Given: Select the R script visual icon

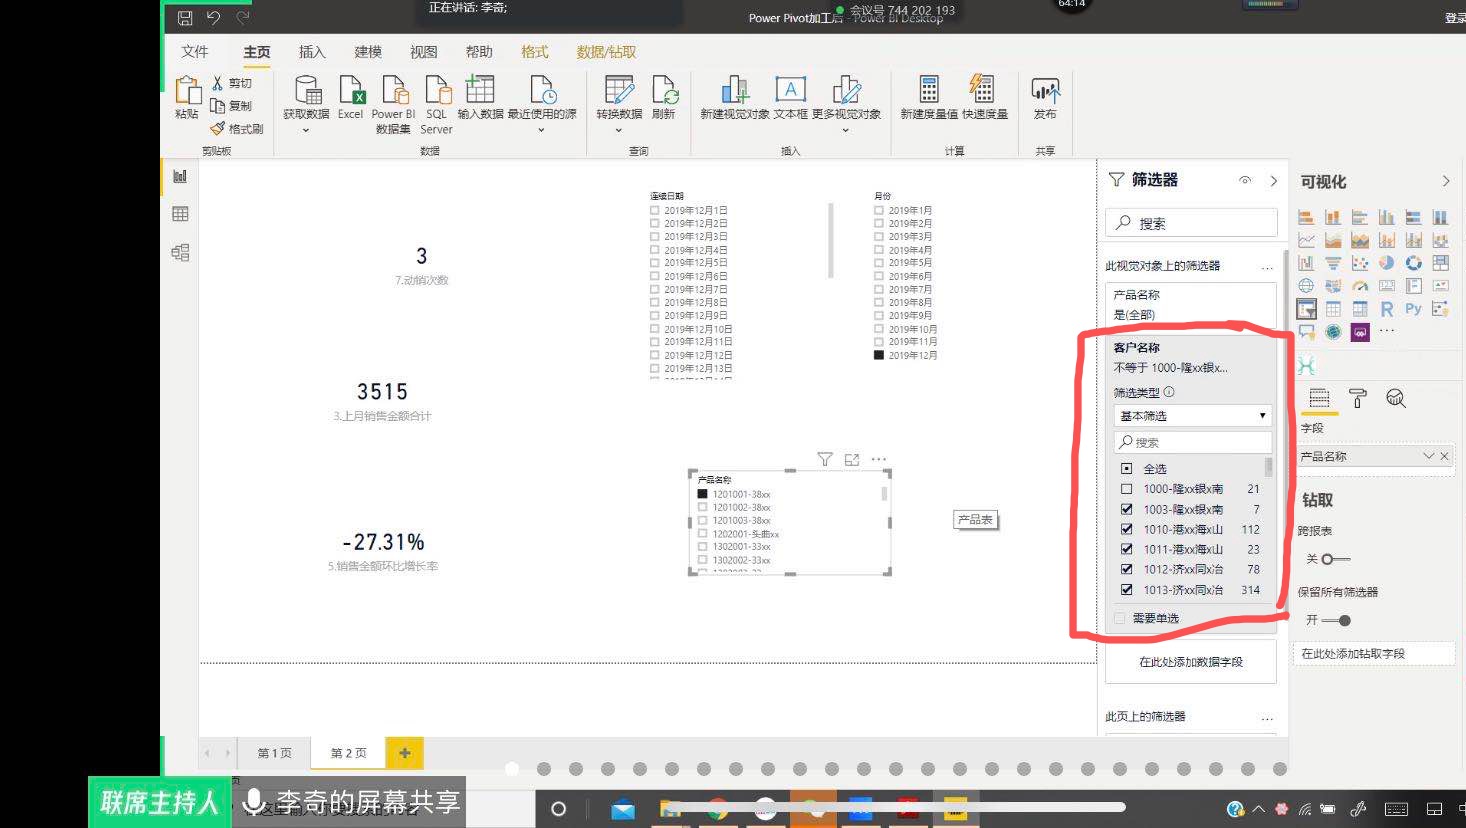Looking at the screenshot, I should click(1386, 309).
